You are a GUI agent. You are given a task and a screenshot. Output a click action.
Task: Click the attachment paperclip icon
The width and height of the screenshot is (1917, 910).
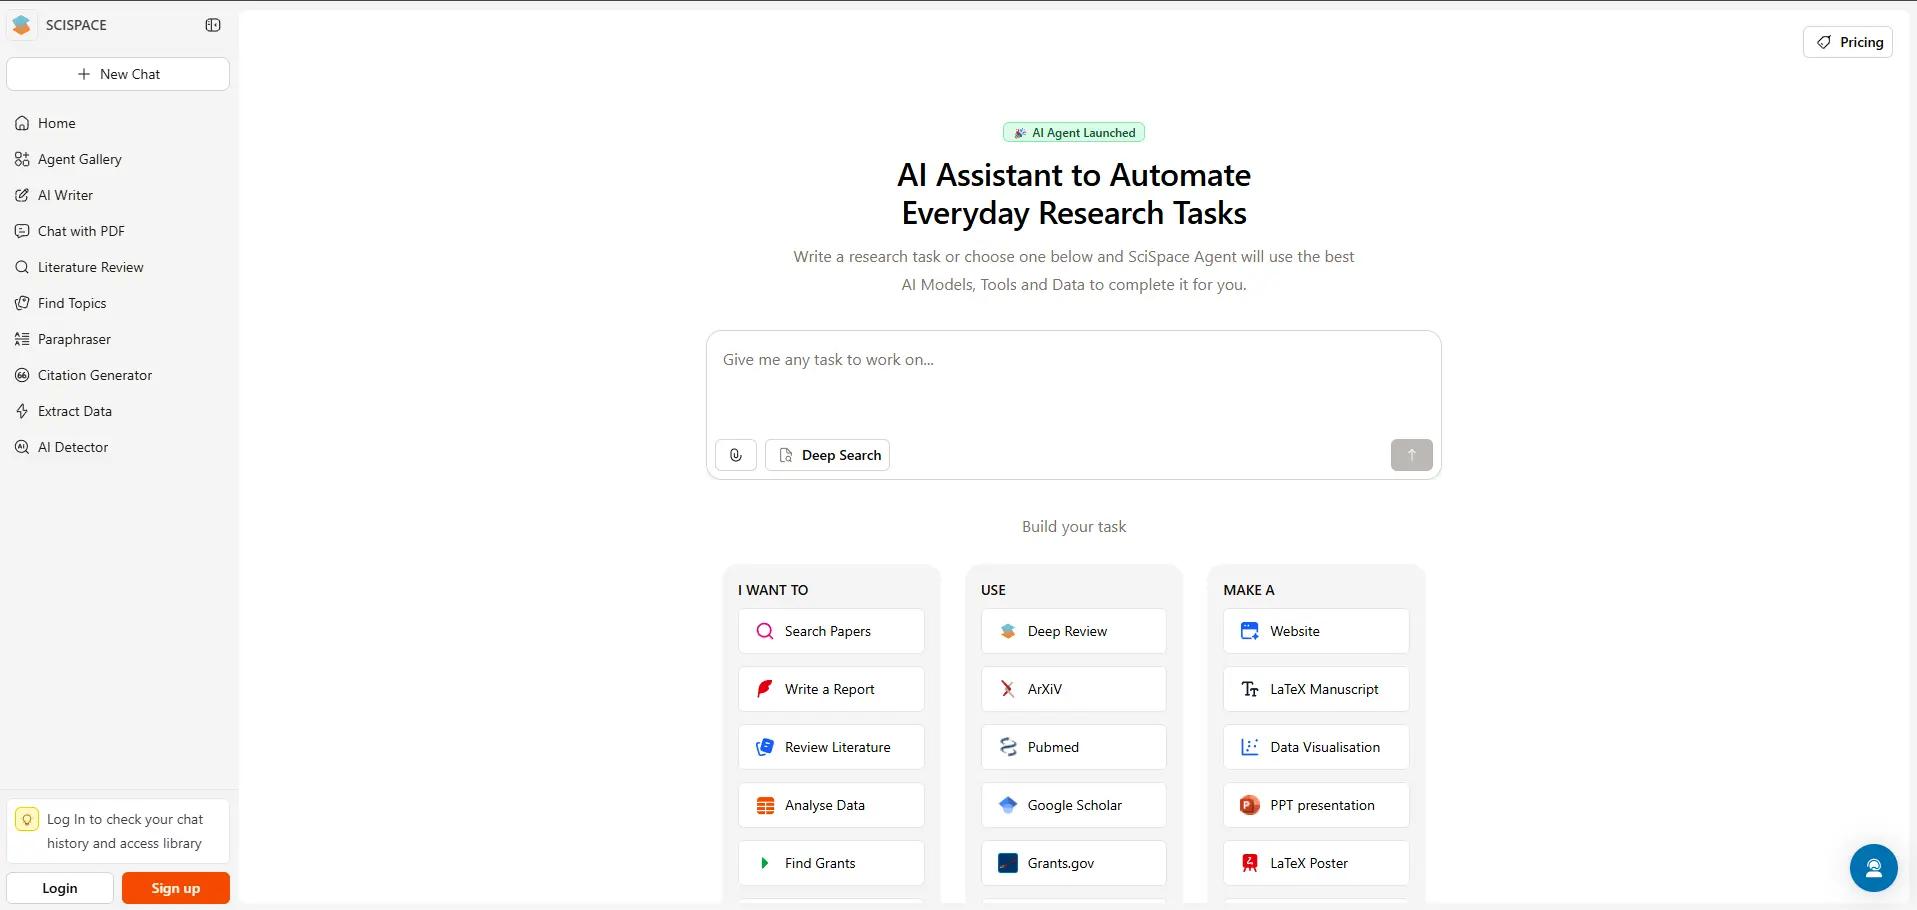[736, 455]
